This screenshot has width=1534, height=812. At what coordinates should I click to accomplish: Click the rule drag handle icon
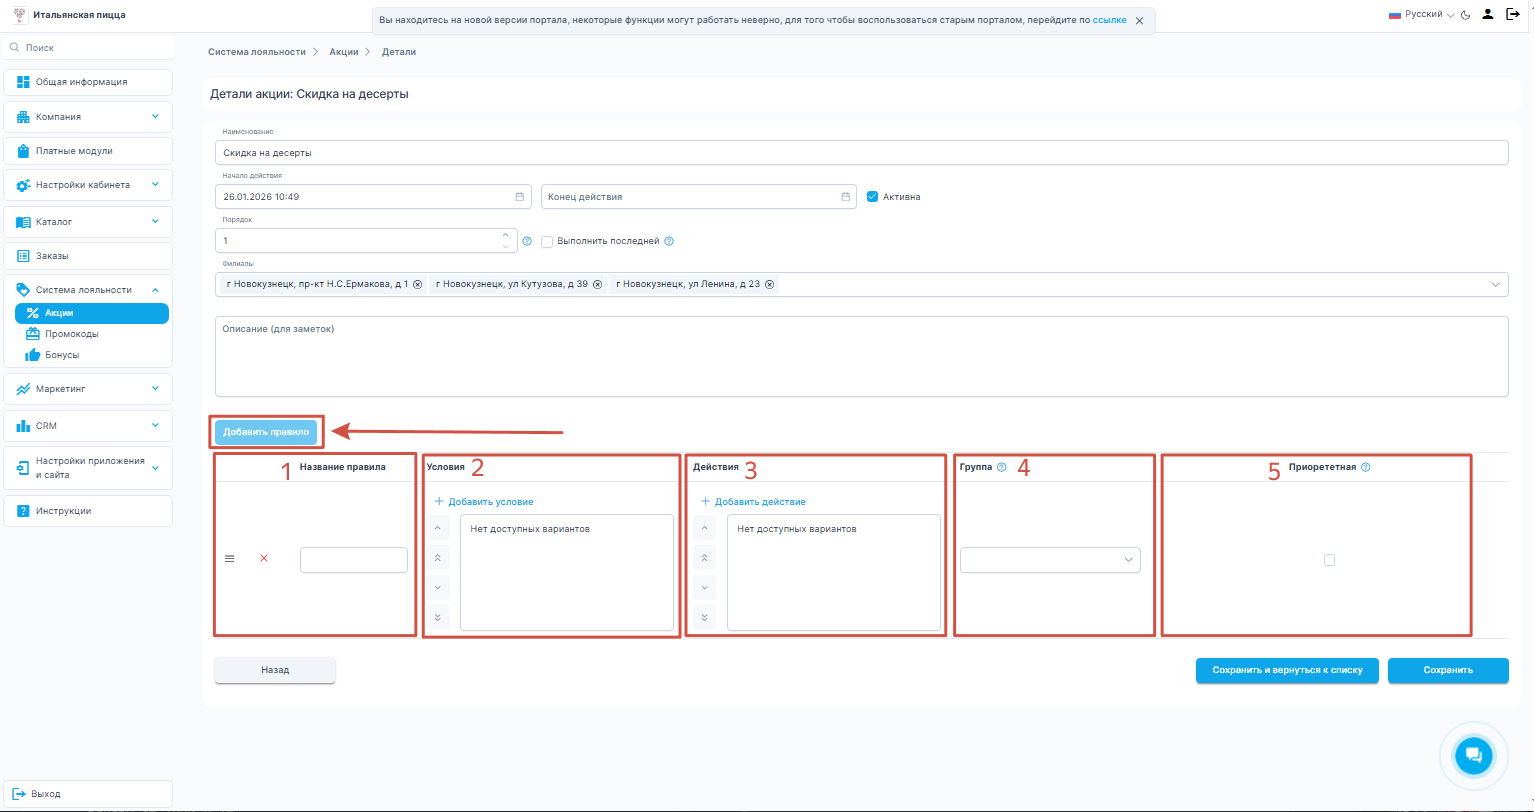click(x=229, y=559)
